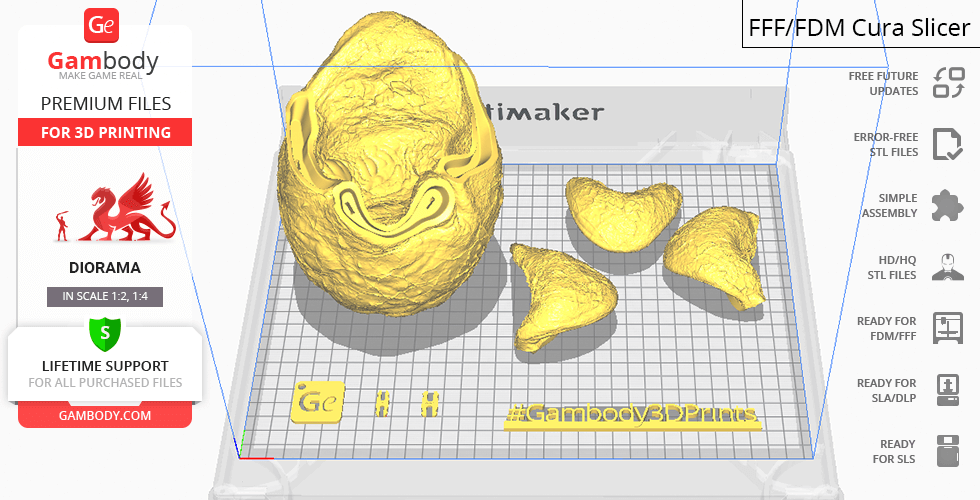
Task: Click the Gambody 'Ge' red logo
Action: pyautogui.click(x=104, y=25)
